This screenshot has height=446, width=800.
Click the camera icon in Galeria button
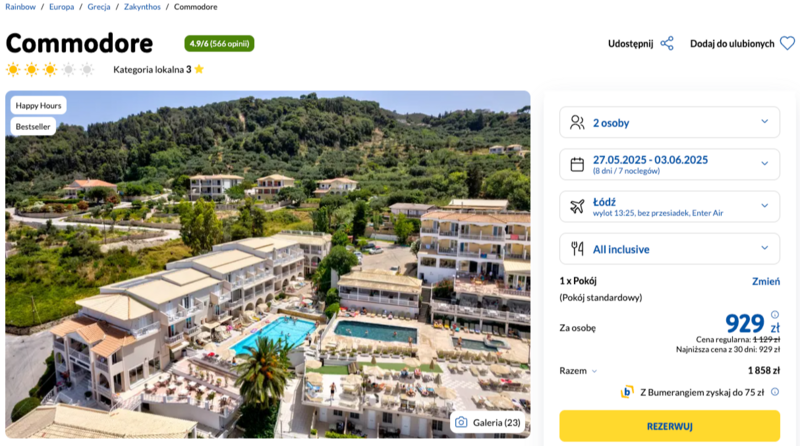pos(461,423)
